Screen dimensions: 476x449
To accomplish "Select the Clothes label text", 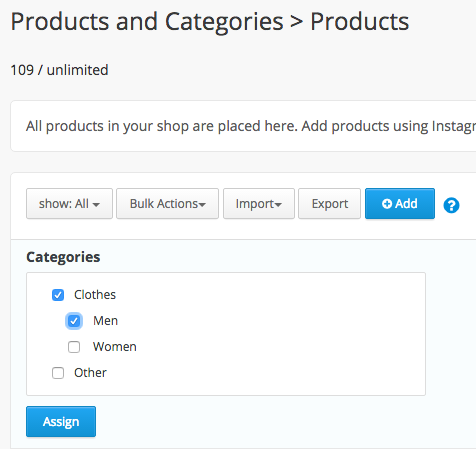I will coord(95,295).
